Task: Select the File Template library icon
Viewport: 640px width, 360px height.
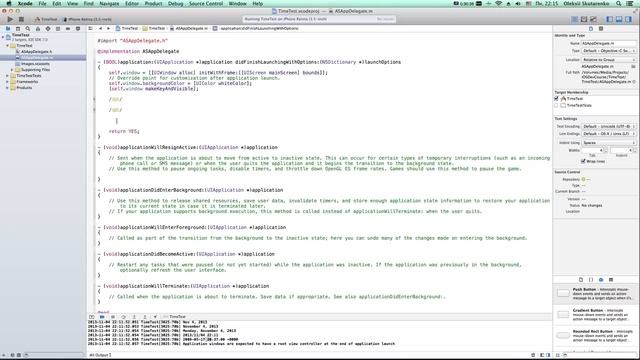Action: pyautogui.click(x=581, y=280)
